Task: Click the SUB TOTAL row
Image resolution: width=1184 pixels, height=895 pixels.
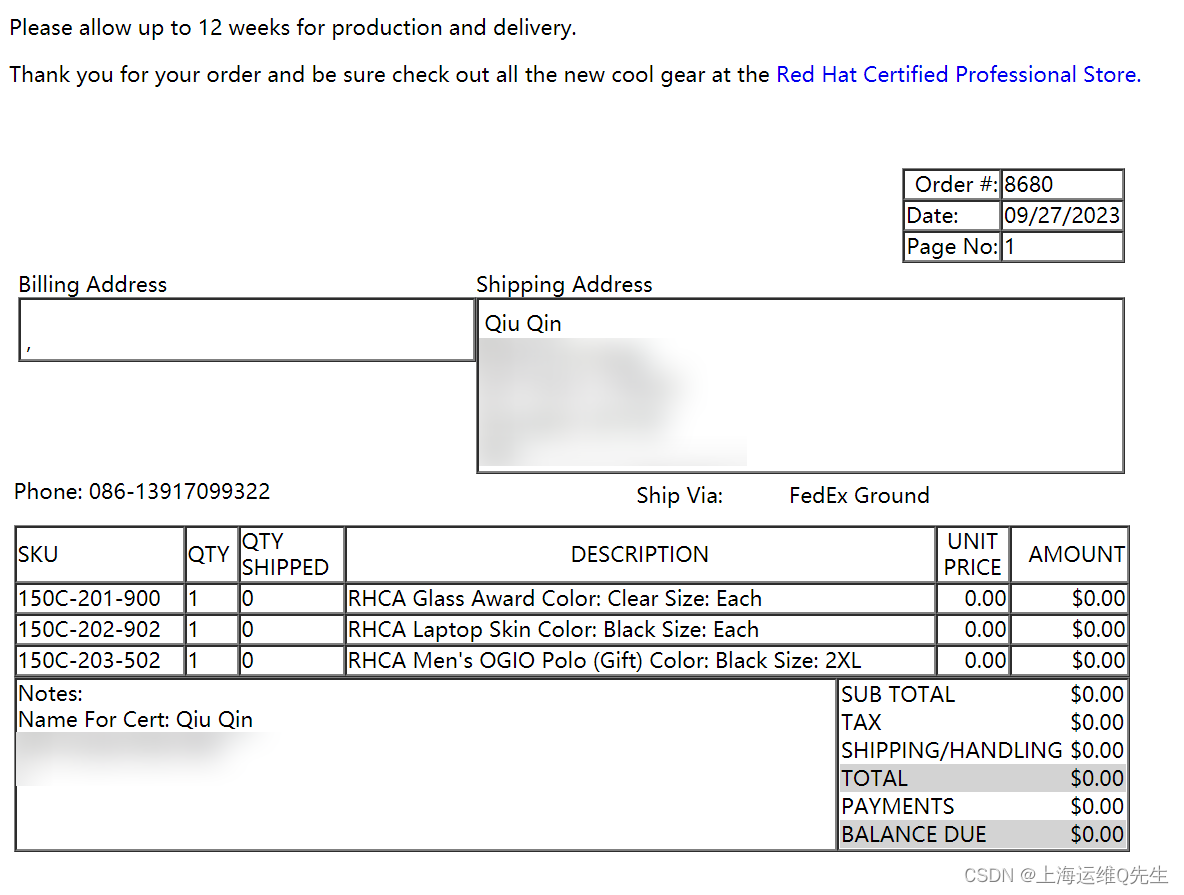Action: 982,694
